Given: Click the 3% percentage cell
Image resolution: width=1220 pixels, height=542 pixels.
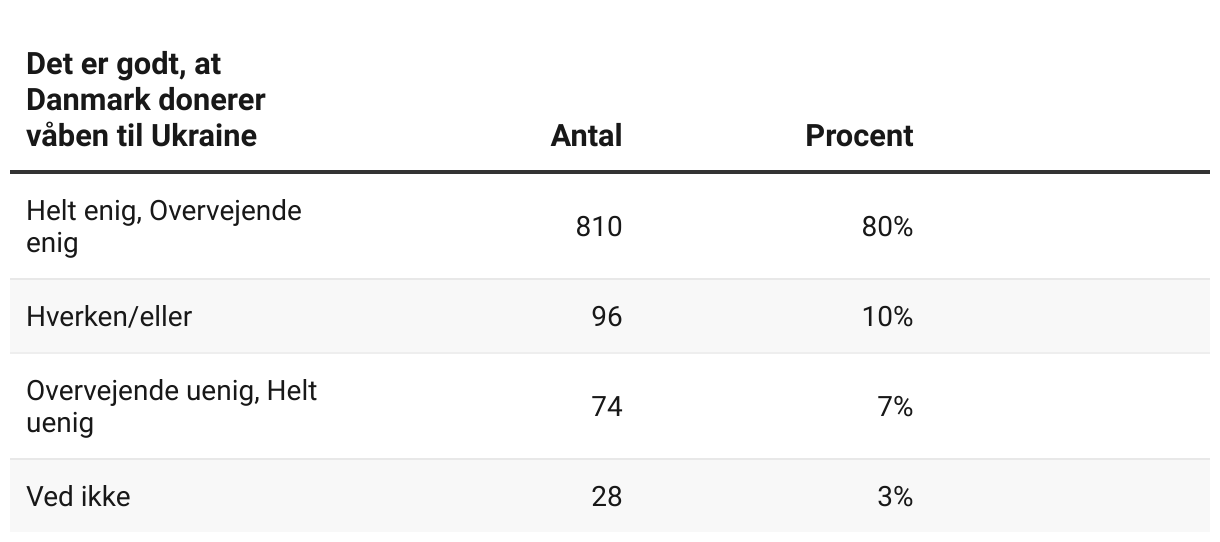Looking at the screenshot, I should coord(896,496).
